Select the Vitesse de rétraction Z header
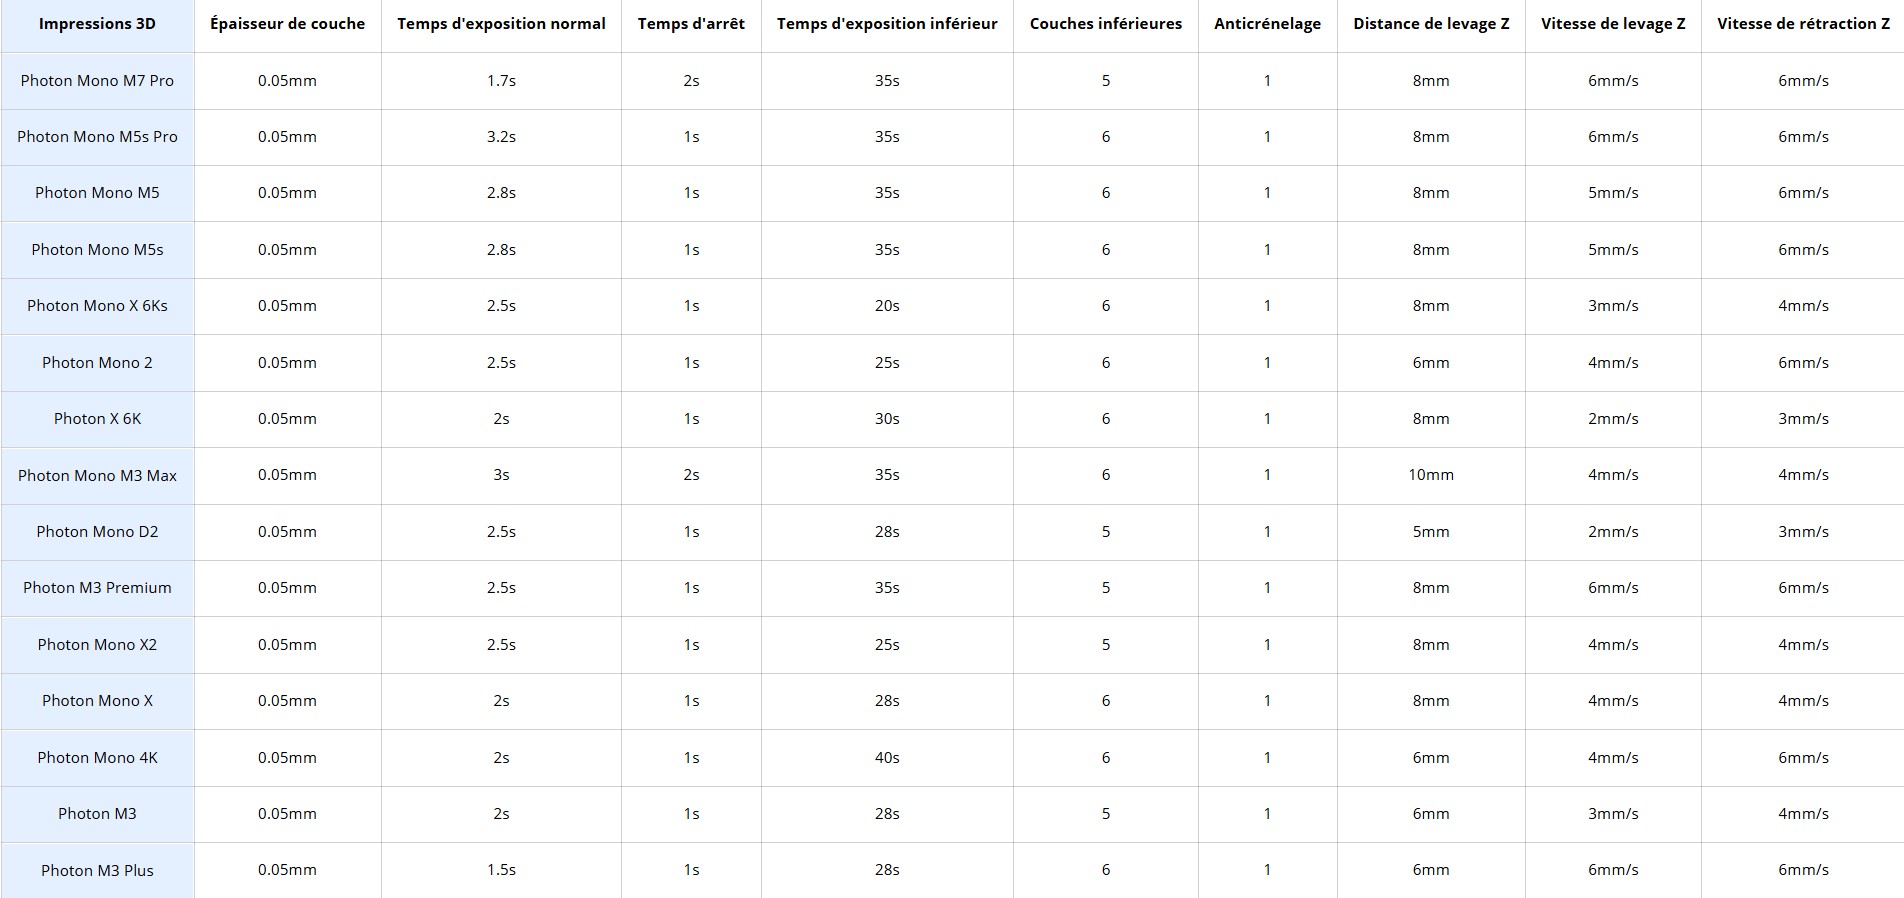Image resolution: width=1904 pixels, height=898 pixels. click(x=1803, y=24)
